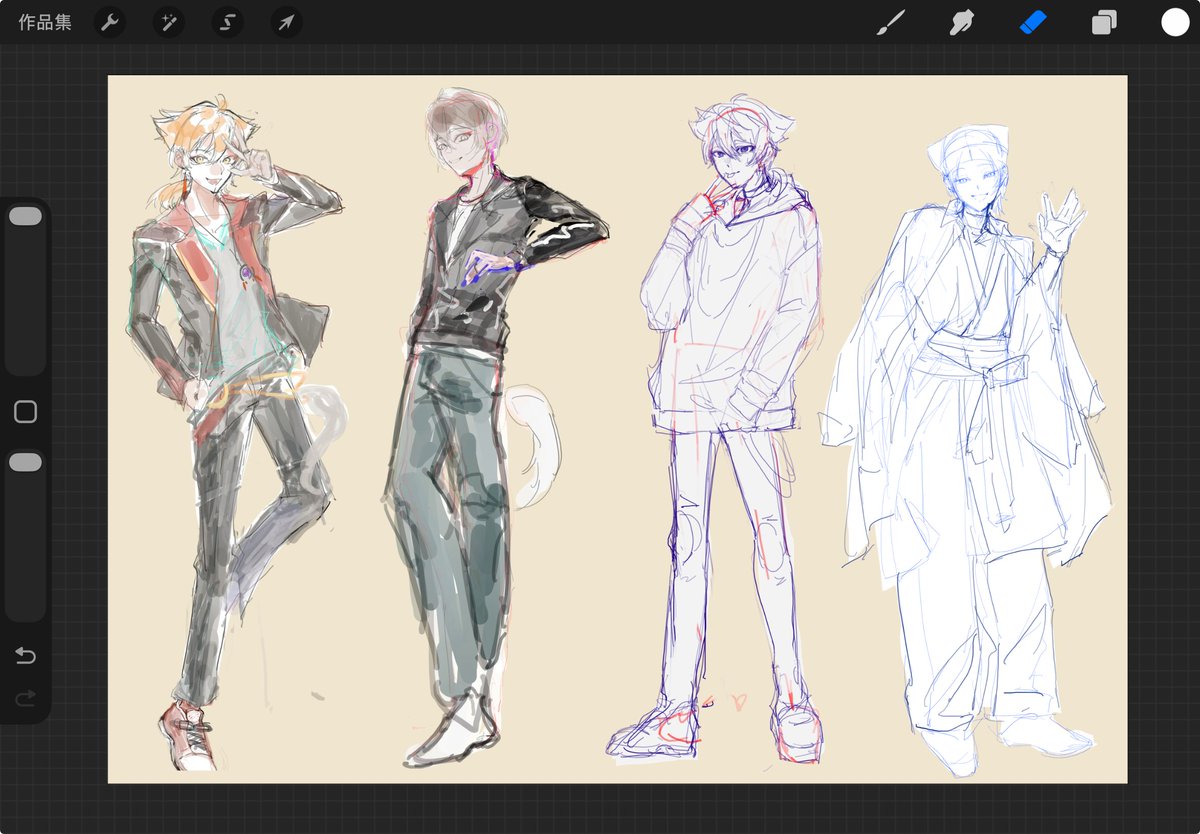Open the Layers panel
Screen dimensions: 1200x834
(1104, 22)
